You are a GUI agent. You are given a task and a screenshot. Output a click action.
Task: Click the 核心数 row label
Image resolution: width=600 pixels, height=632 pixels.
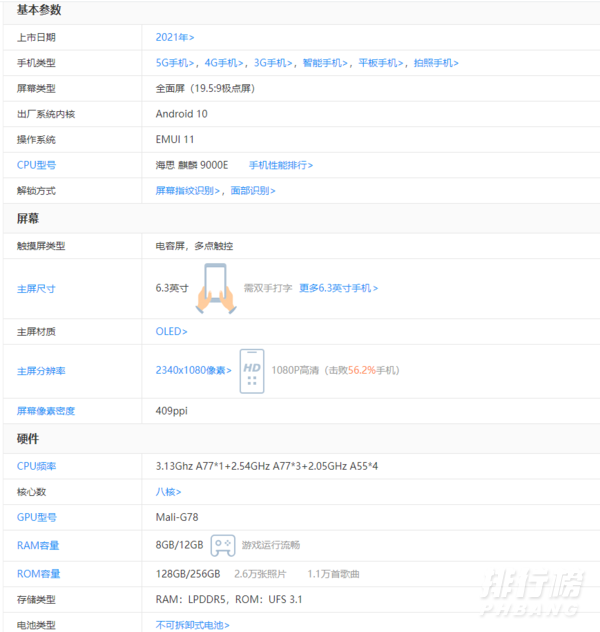[x=31, y=492]
